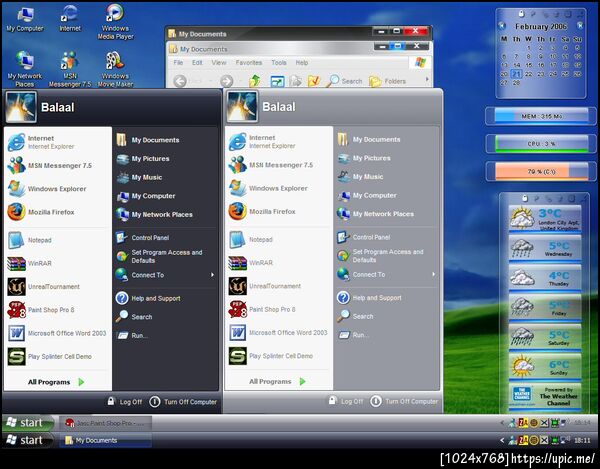Click the Back arrow in the My Documents toolbar
Image resolution: width=600 pixels, height=469 pixels.
180,81
